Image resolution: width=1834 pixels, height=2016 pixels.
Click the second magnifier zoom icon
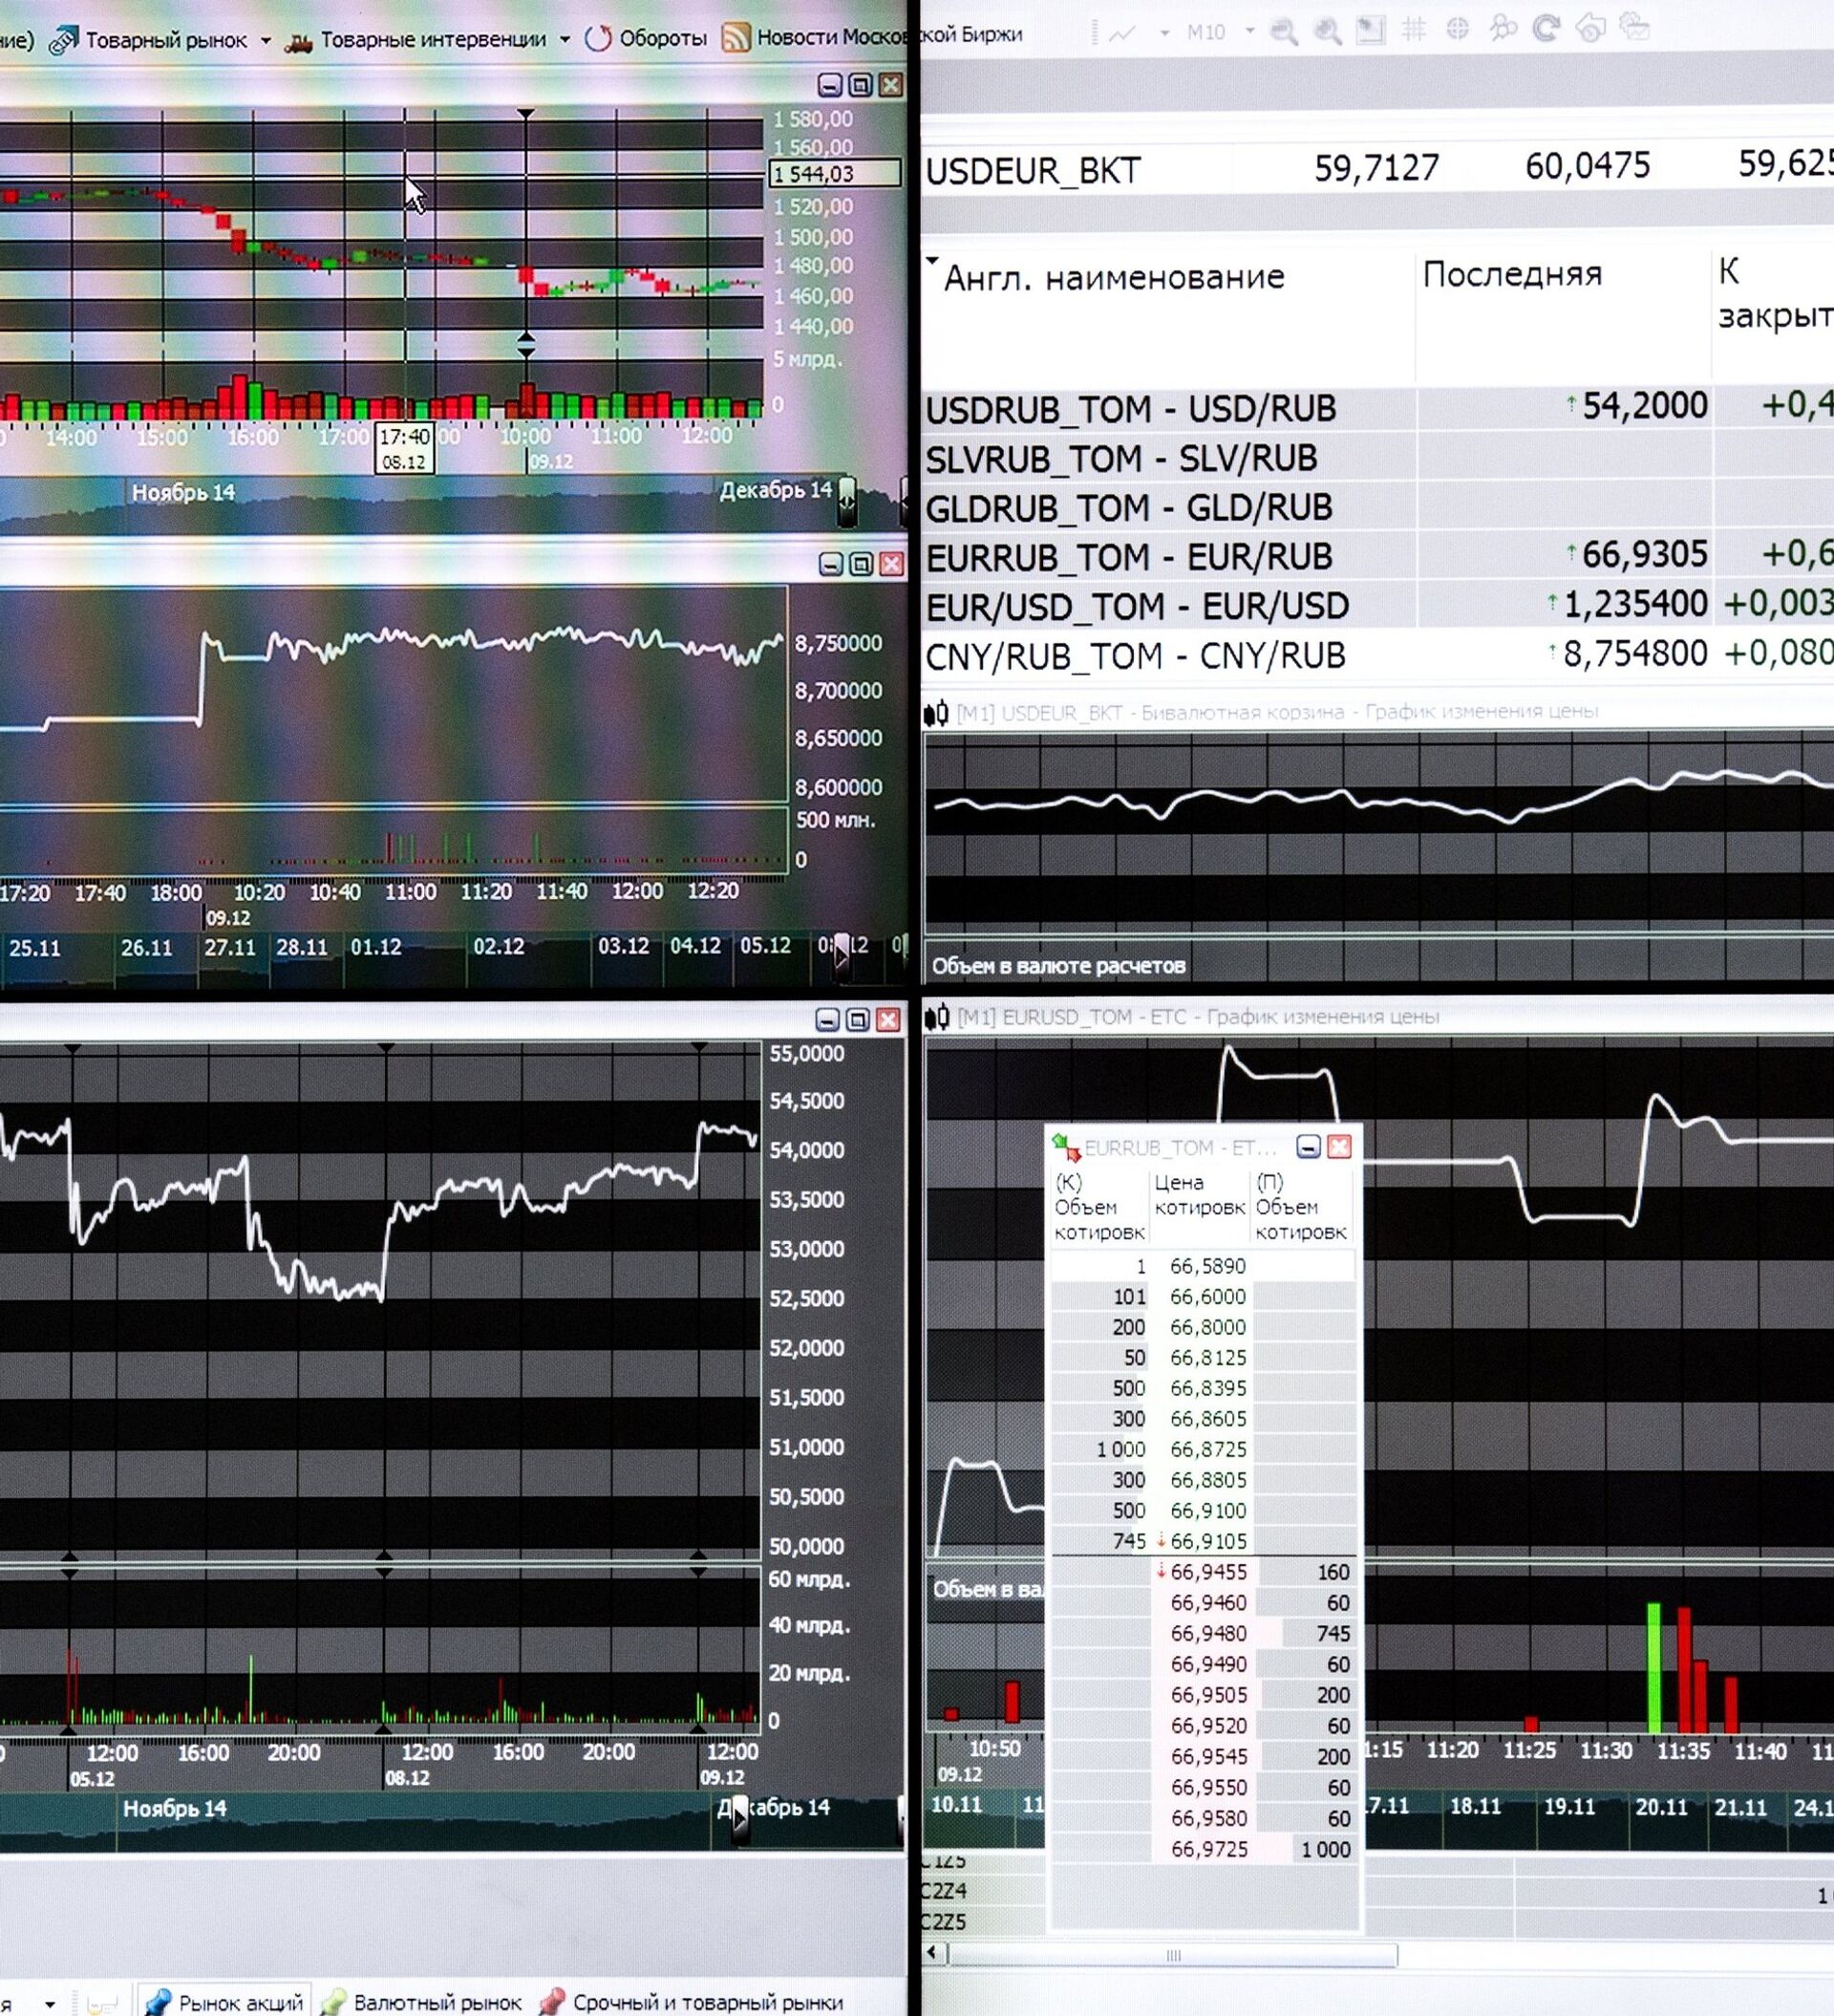1327,32
